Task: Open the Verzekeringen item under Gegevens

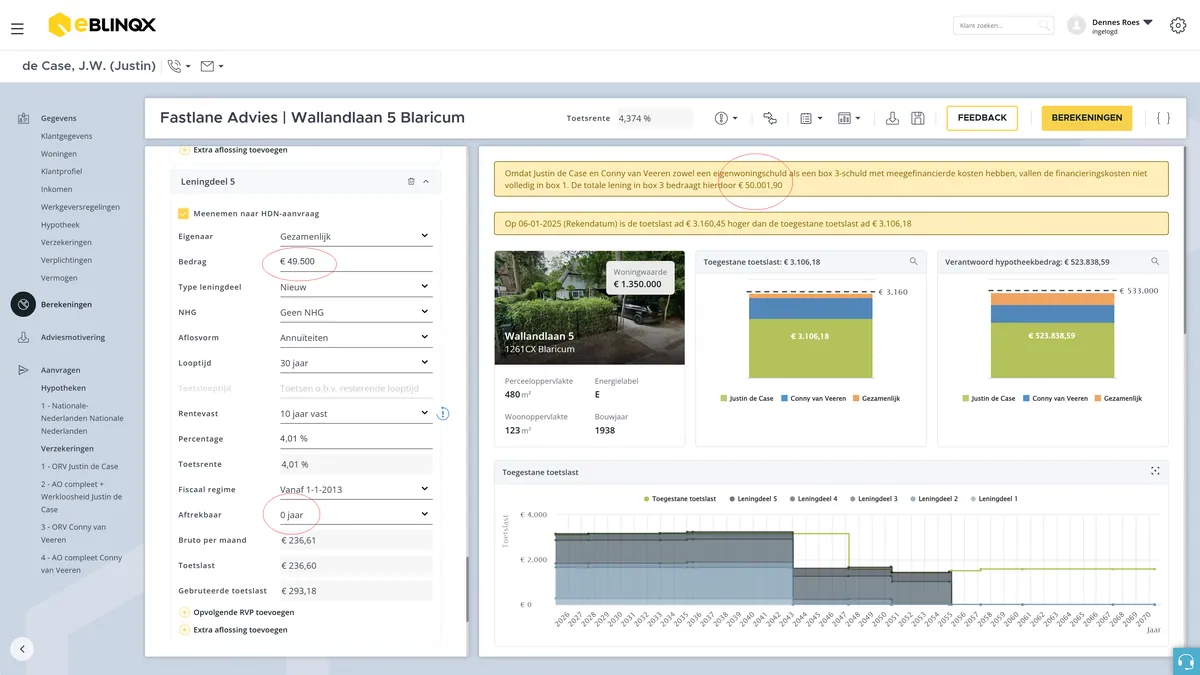Action: 66,243
